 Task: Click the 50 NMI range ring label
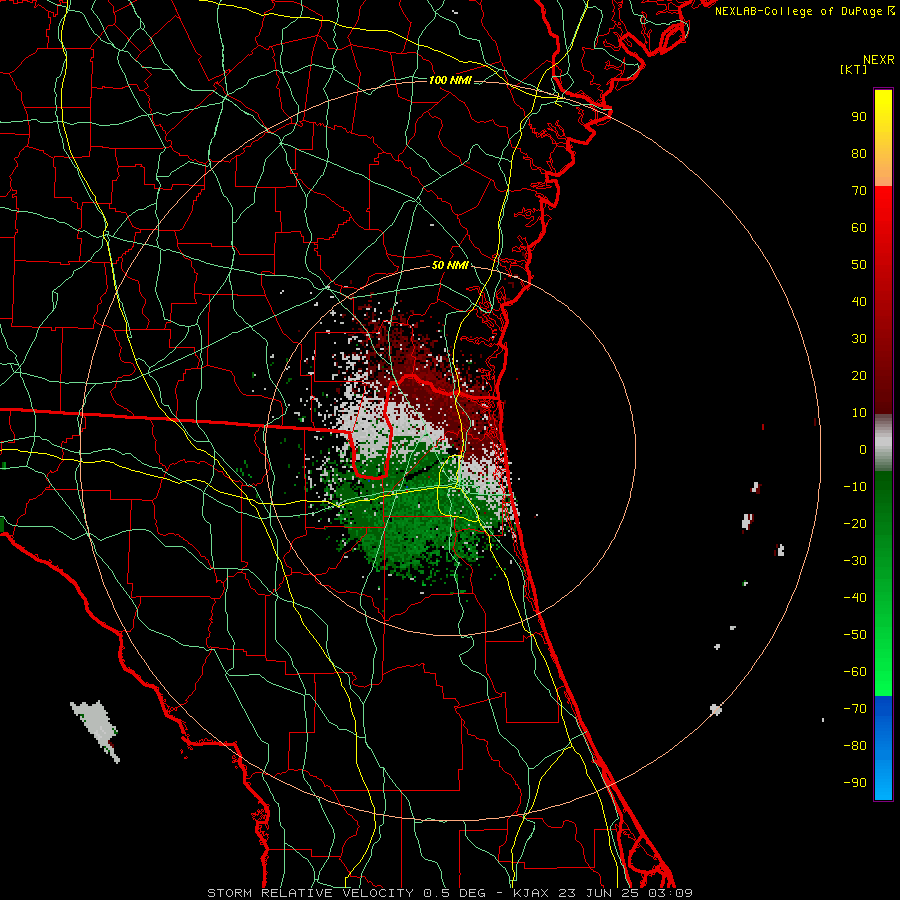coord(450,265)
